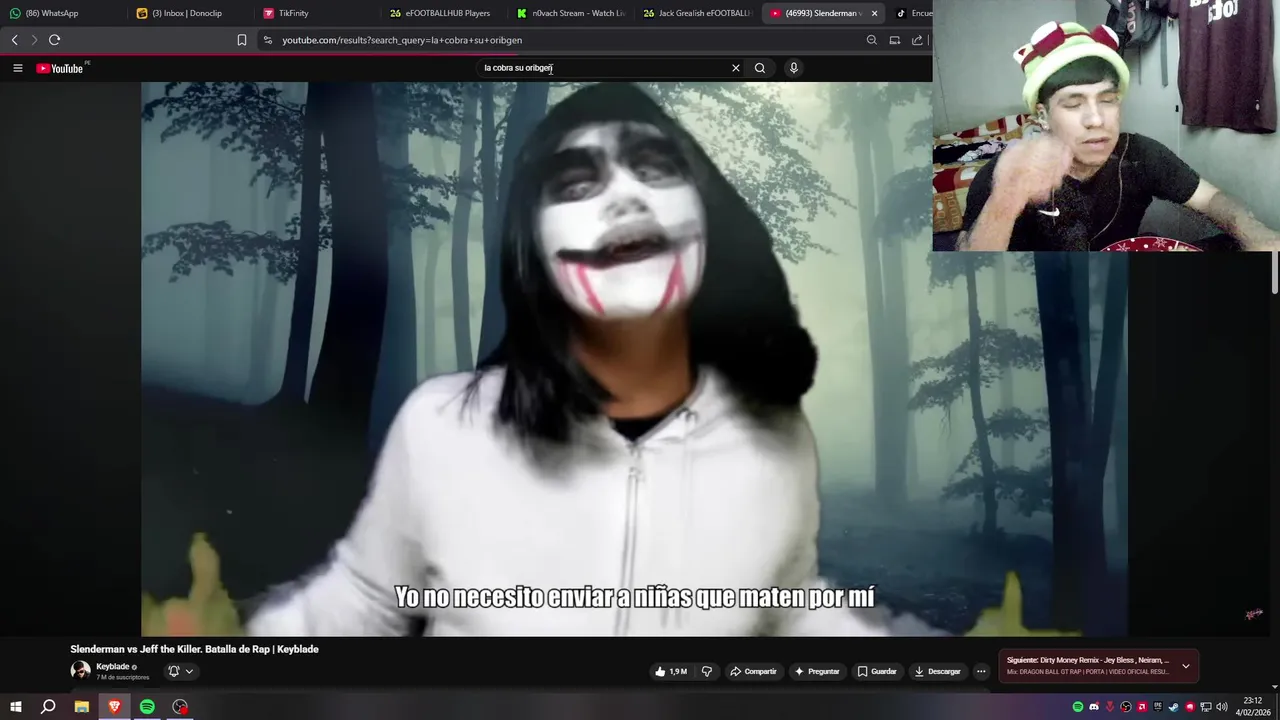
Task: Open Spotify from the taskbar
Action: 147,707
